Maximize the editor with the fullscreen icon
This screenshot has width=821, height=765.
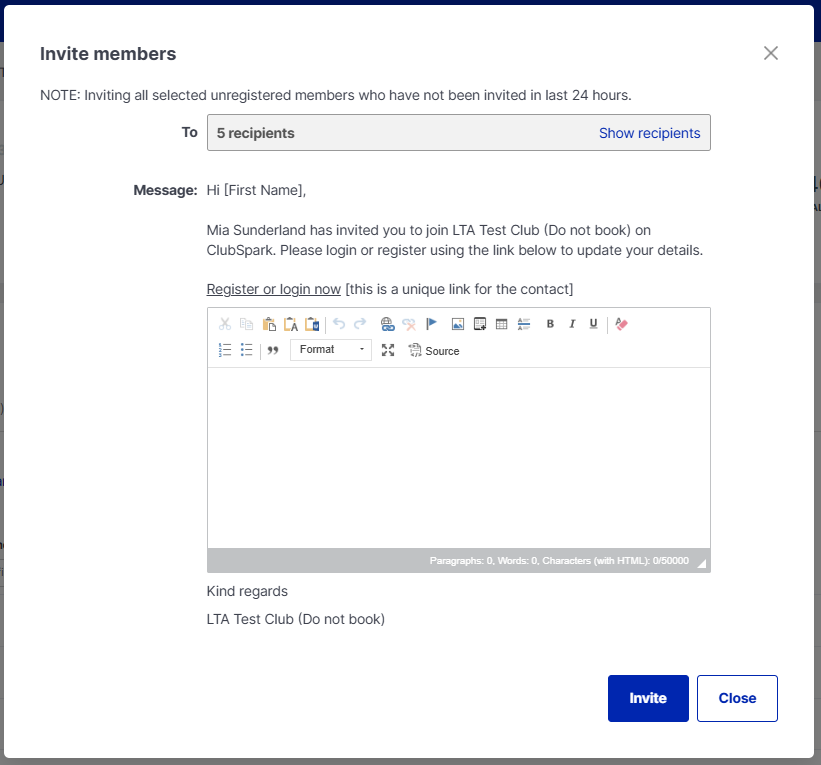pos(388,350)
